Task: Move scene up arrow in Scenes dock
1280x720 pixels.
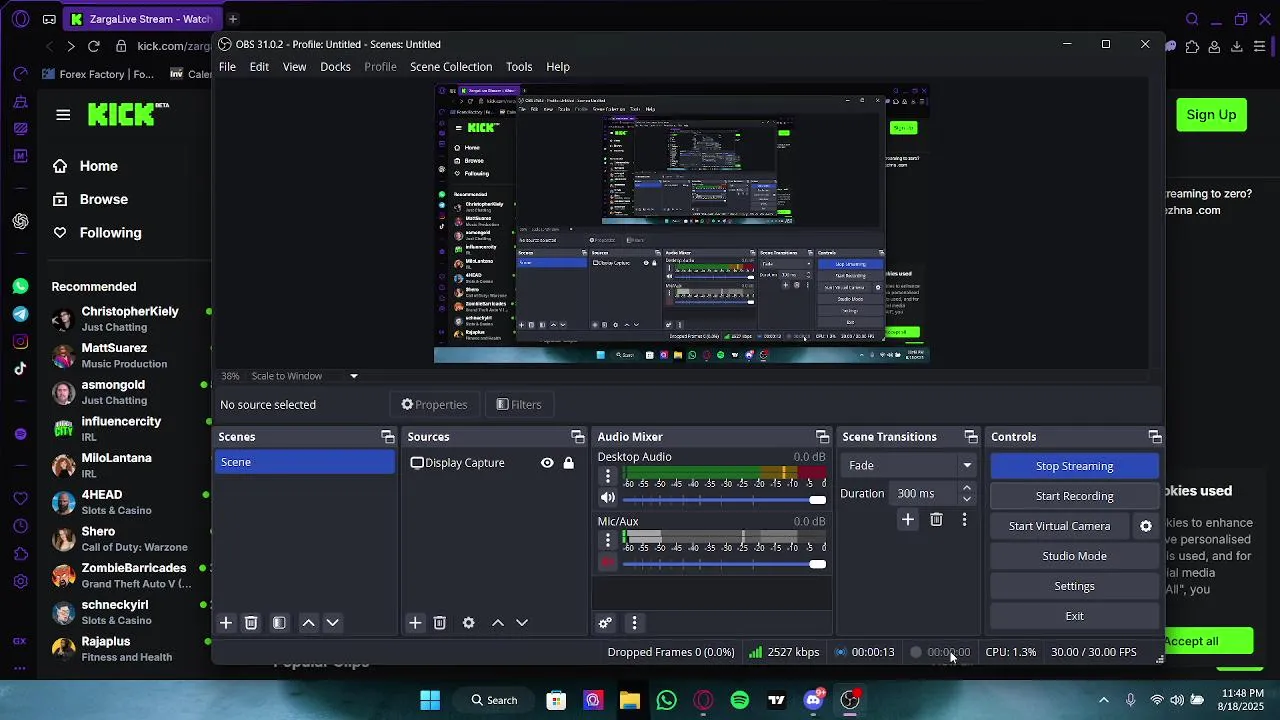Action: pos(309,623)
